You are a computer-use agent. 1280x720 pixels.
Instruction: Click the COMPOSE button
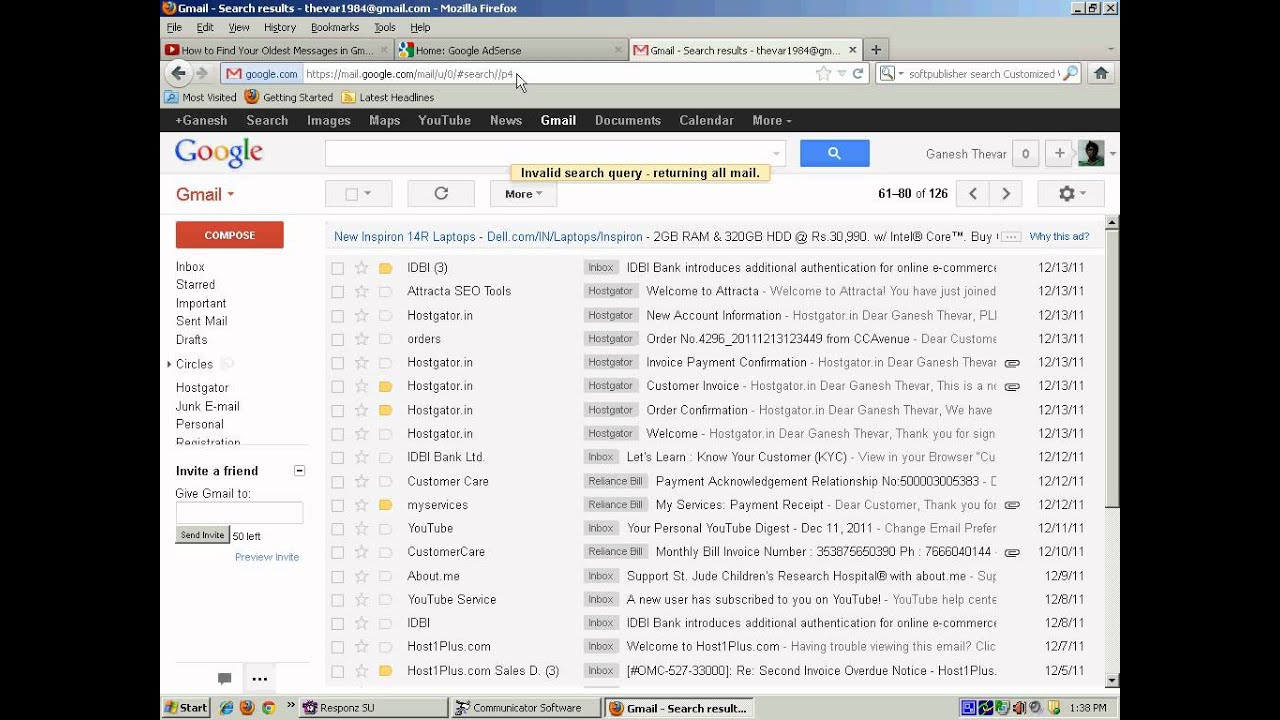coord(230,235)
